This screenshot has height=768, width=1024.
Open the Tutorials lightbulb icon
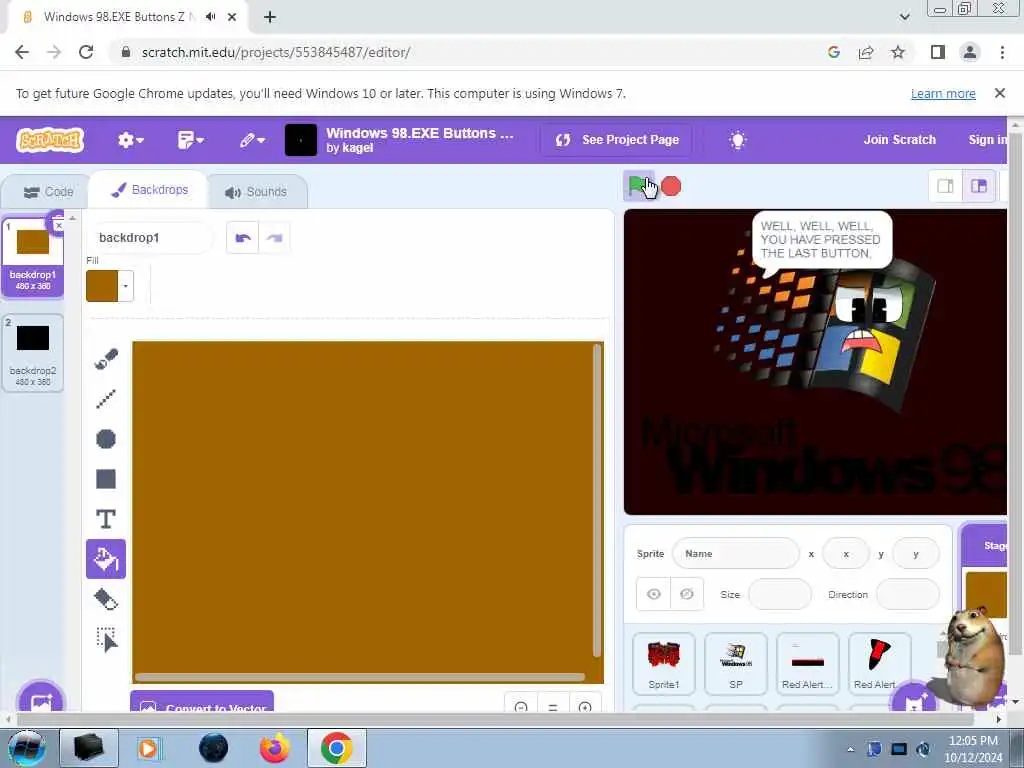pyautogui.click(x=737, y=140)
